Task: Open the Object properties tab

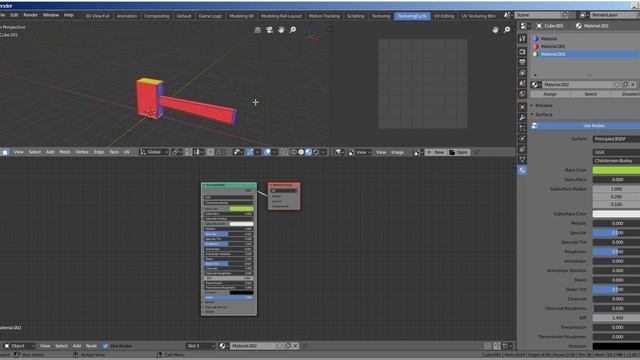Action: (522, 107)
